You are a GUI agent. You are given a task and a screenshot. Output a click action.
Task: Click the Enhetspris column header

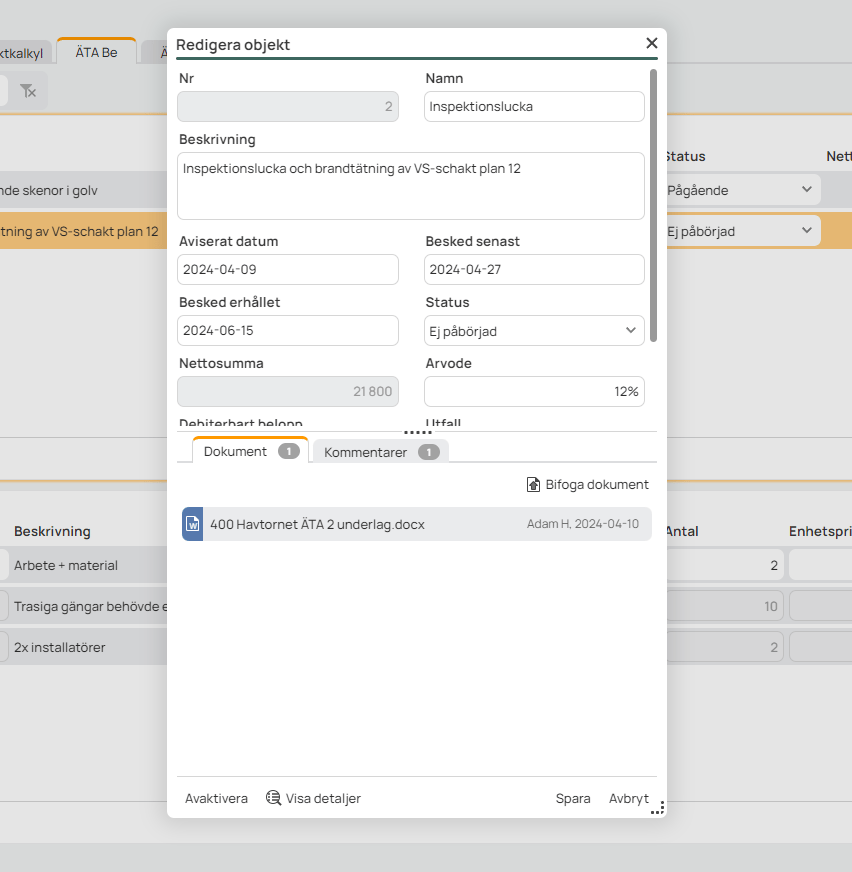[820, 531]
